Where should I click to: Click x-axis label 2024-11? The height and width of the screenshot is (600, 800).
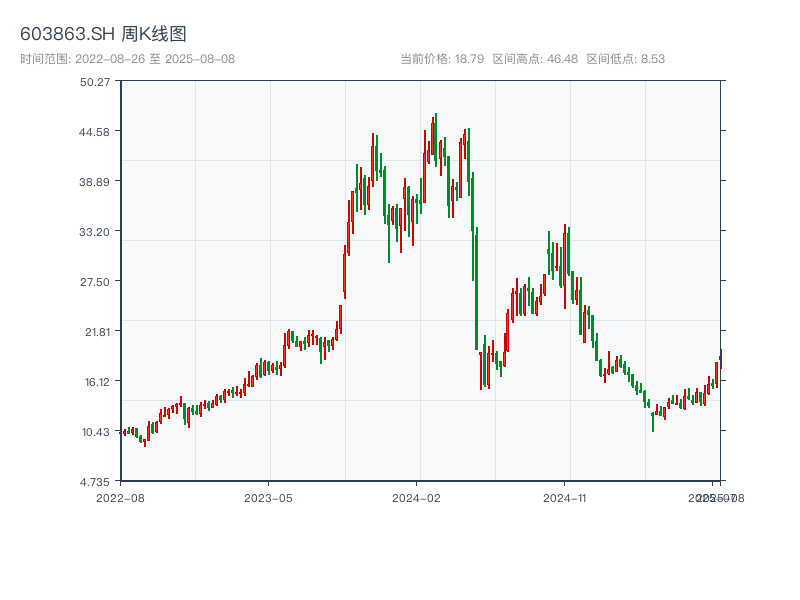(x=565, y=498)
